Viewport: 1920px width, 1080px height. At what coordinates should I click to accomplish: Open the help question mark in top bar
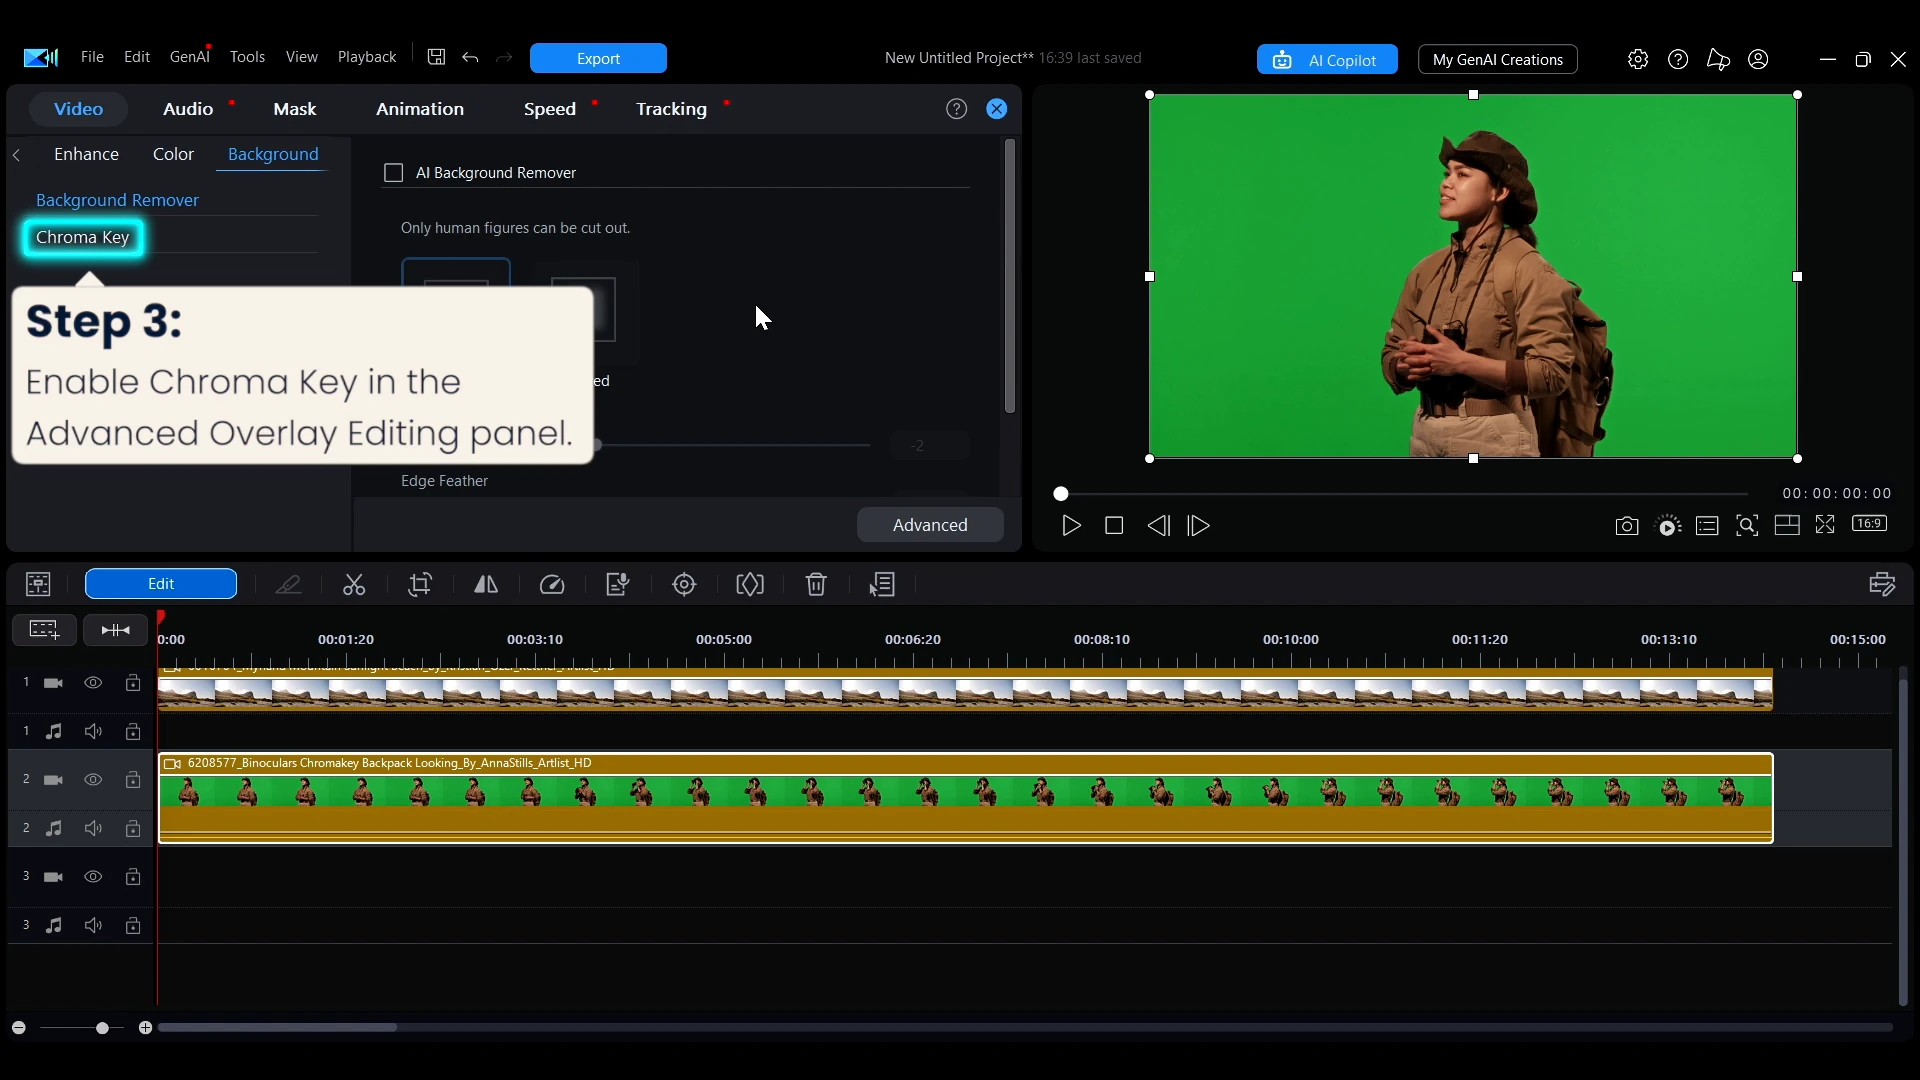1678,59
